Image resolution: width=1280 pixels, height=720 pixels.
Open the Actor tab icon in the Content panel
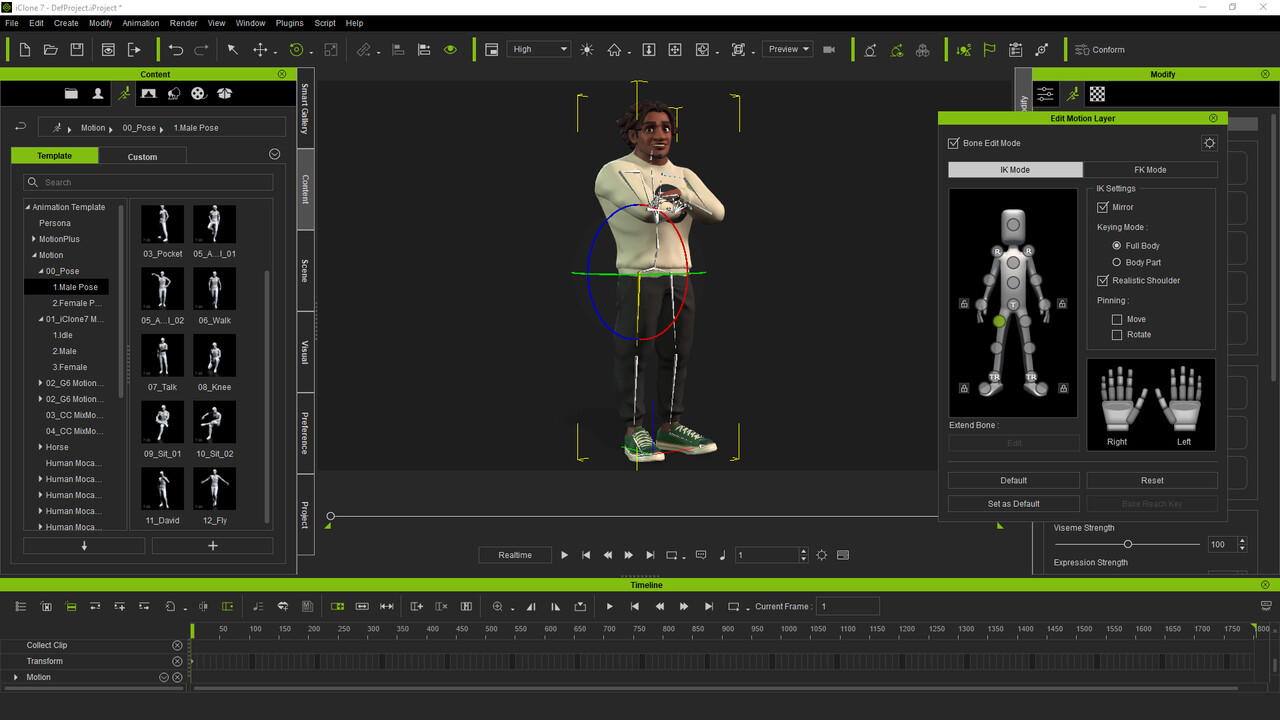(x=98, y=94)
